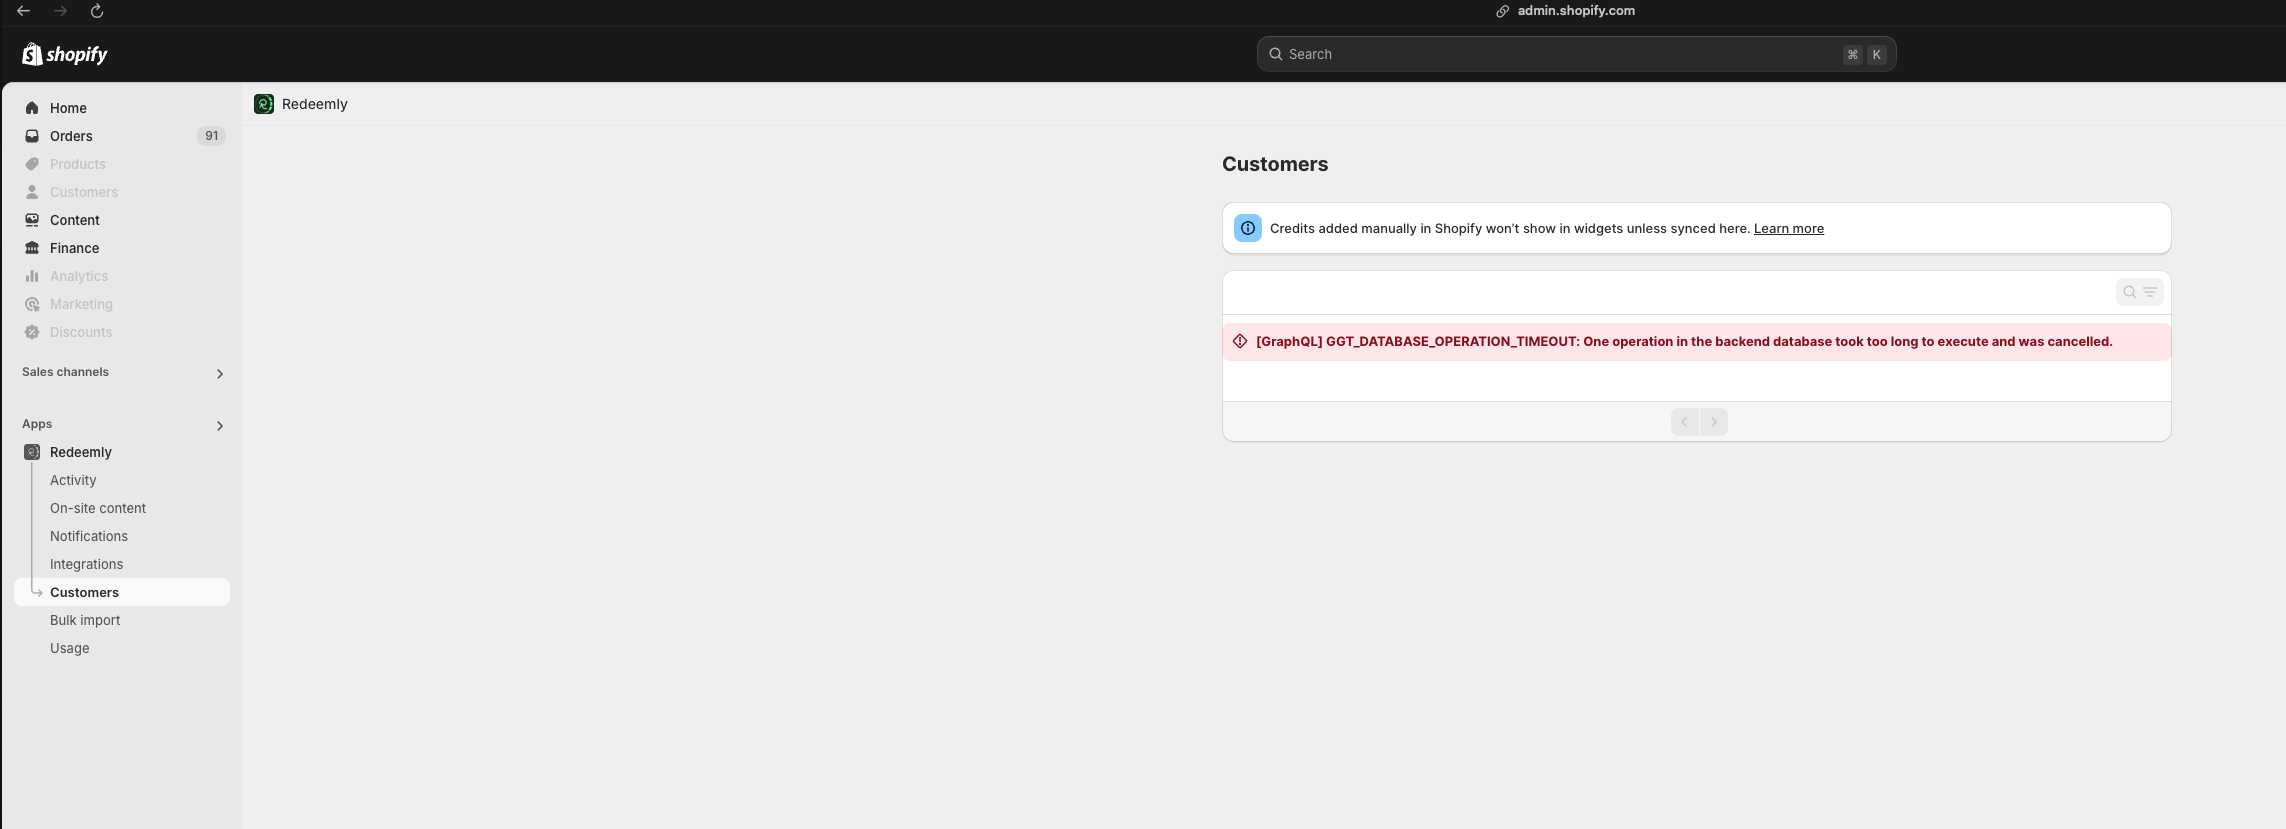Click the info icon in credits banner
The image size is (2286, 829).
1247,228
